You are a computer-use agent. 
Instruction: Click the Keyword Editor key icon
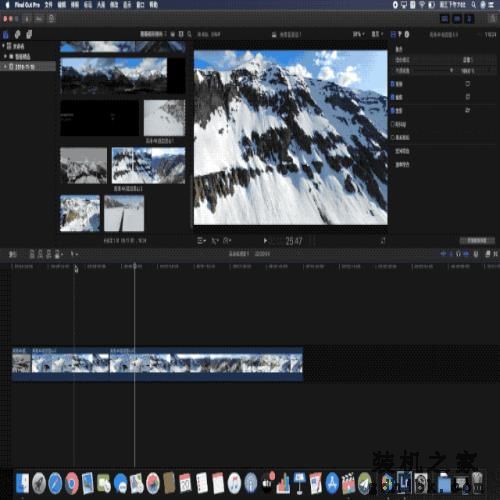(39, 19)
